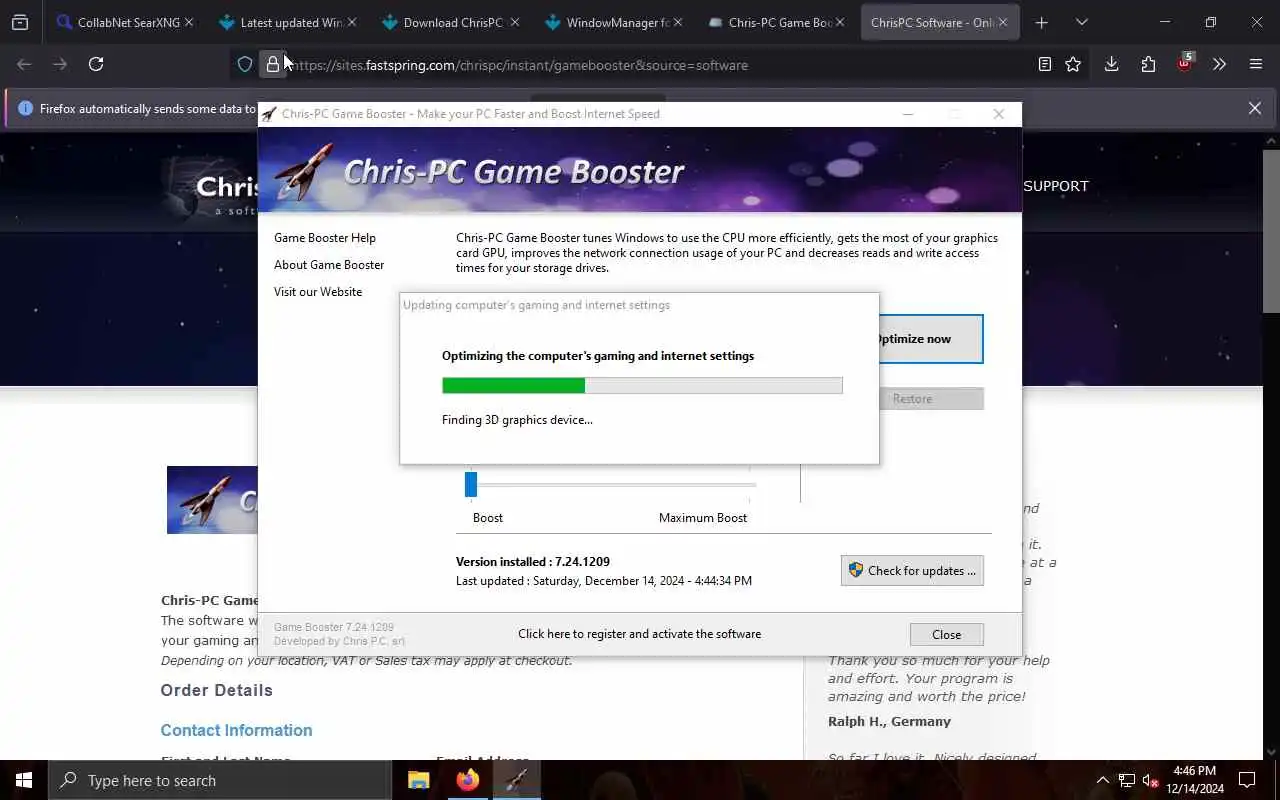Click the taskbar search box
Image resolution: width=1280 pixels, height=800 pixels.
click(220, 780)
